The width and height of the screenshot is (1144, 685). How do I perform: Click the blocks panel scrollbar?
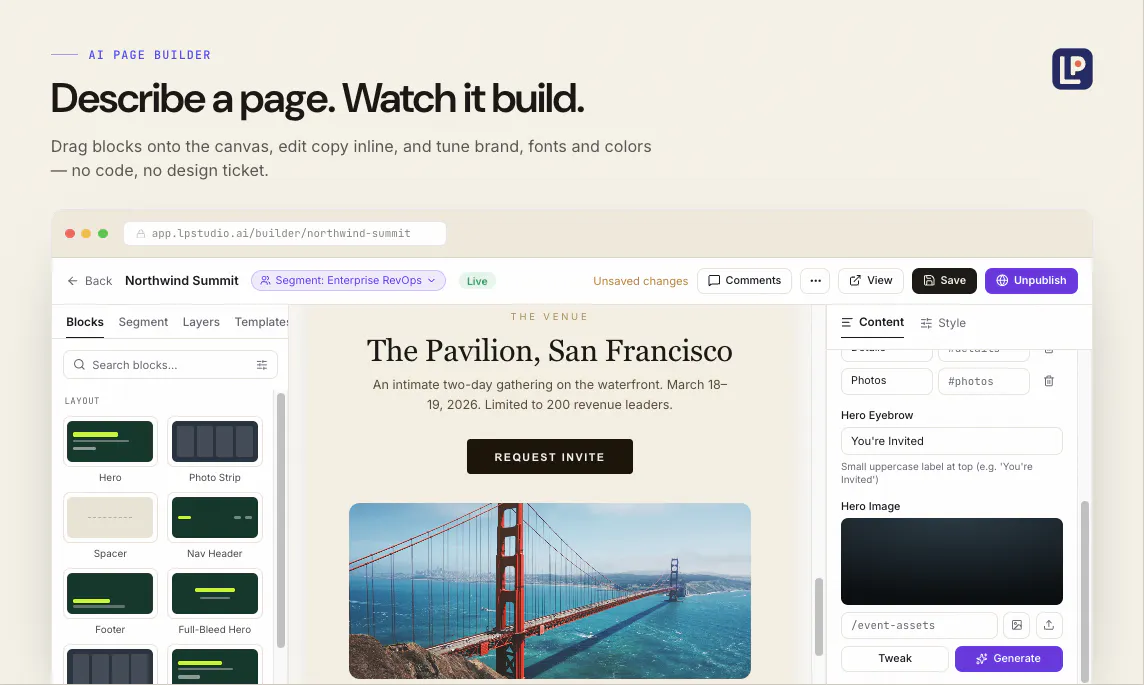[x=281, y=519]
